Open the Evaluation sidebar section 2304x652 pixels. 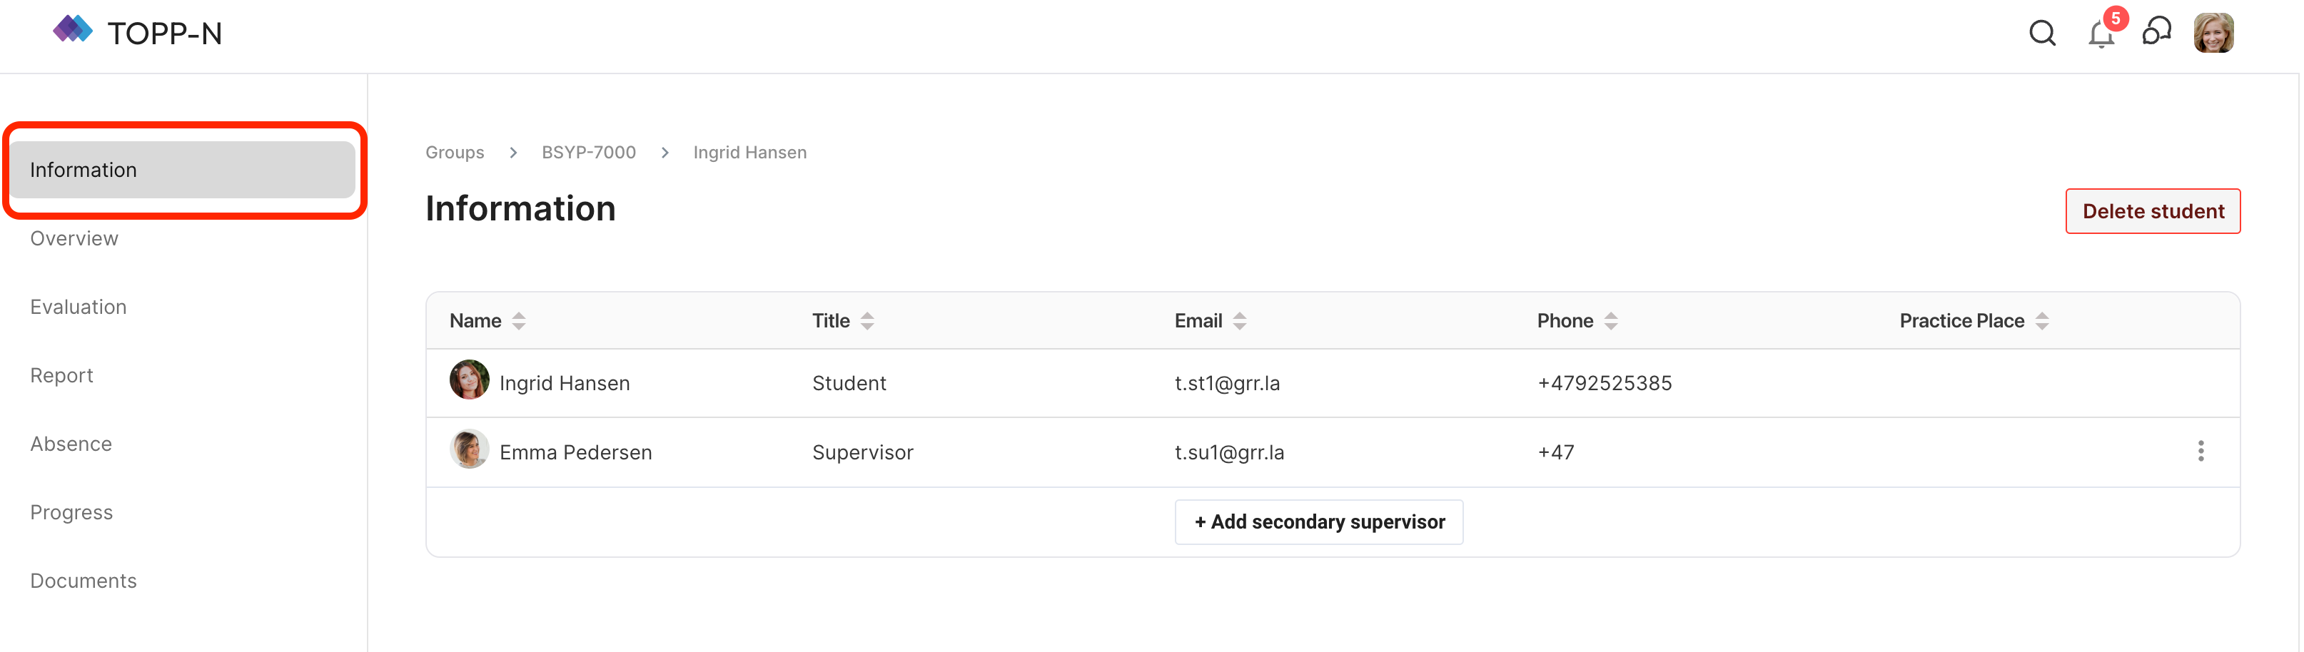pyautogui.click(x=78, y=307)
